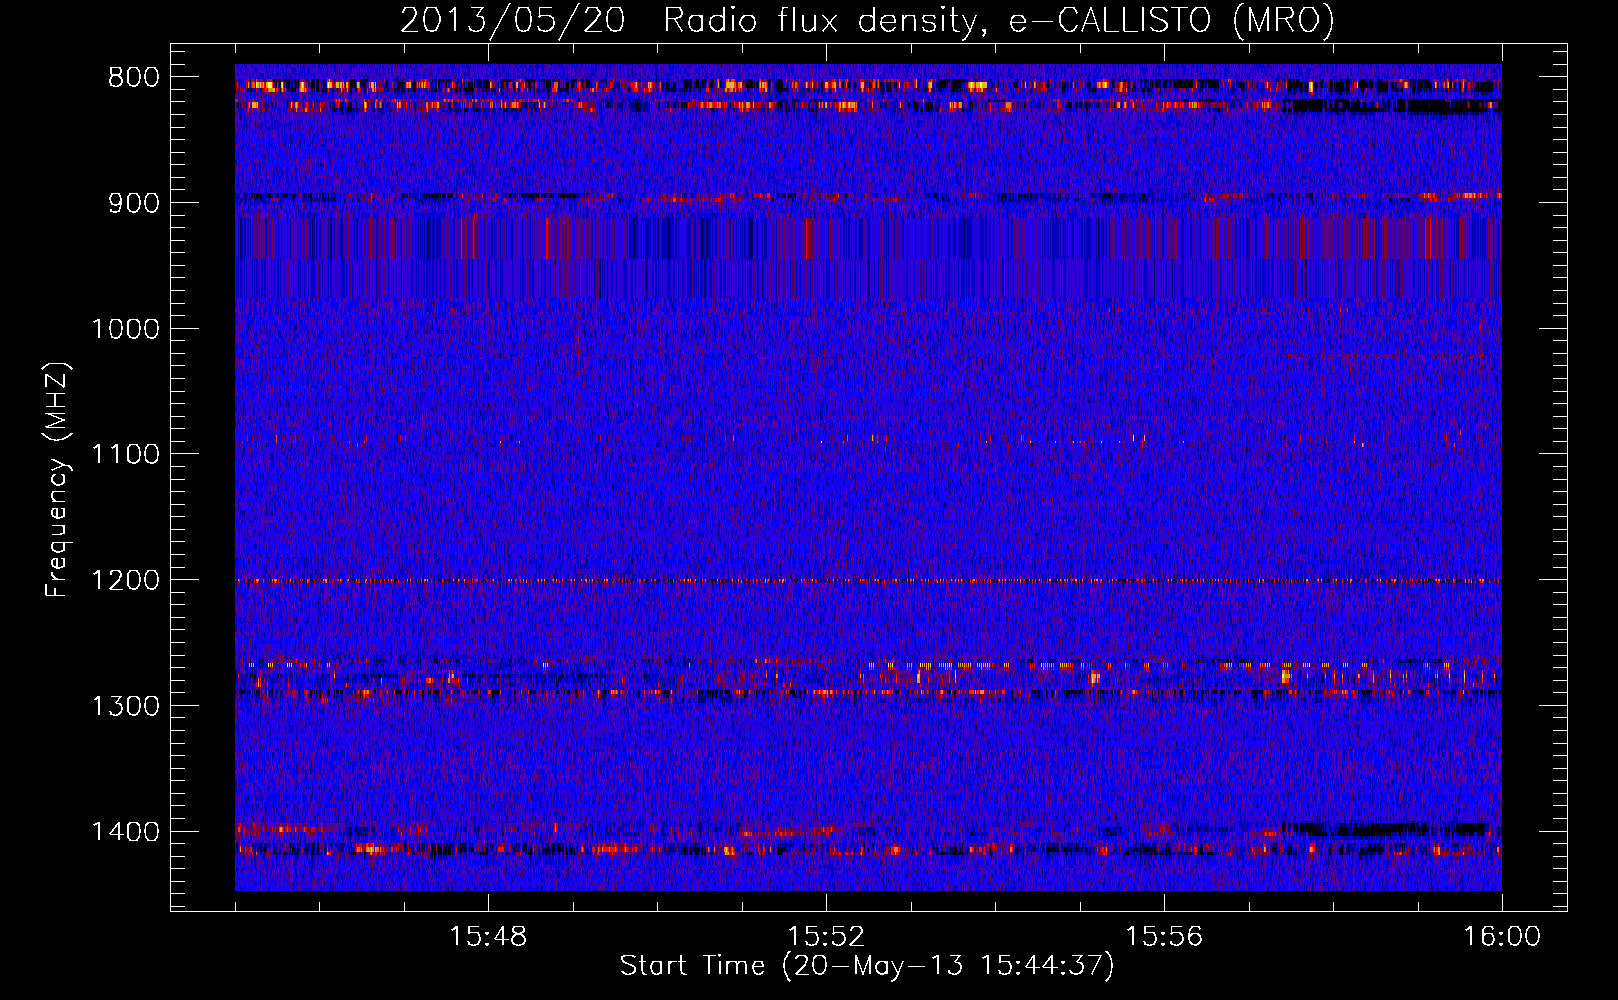Click the 1100 frequency tick label
This screenshot has height=1000, width=1618.
click(x=125, y=454)
